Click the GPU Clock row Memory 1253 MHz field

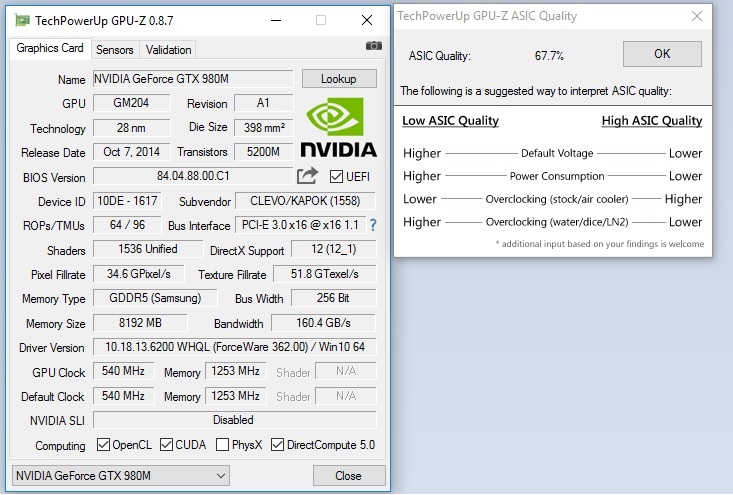(236, 371)
